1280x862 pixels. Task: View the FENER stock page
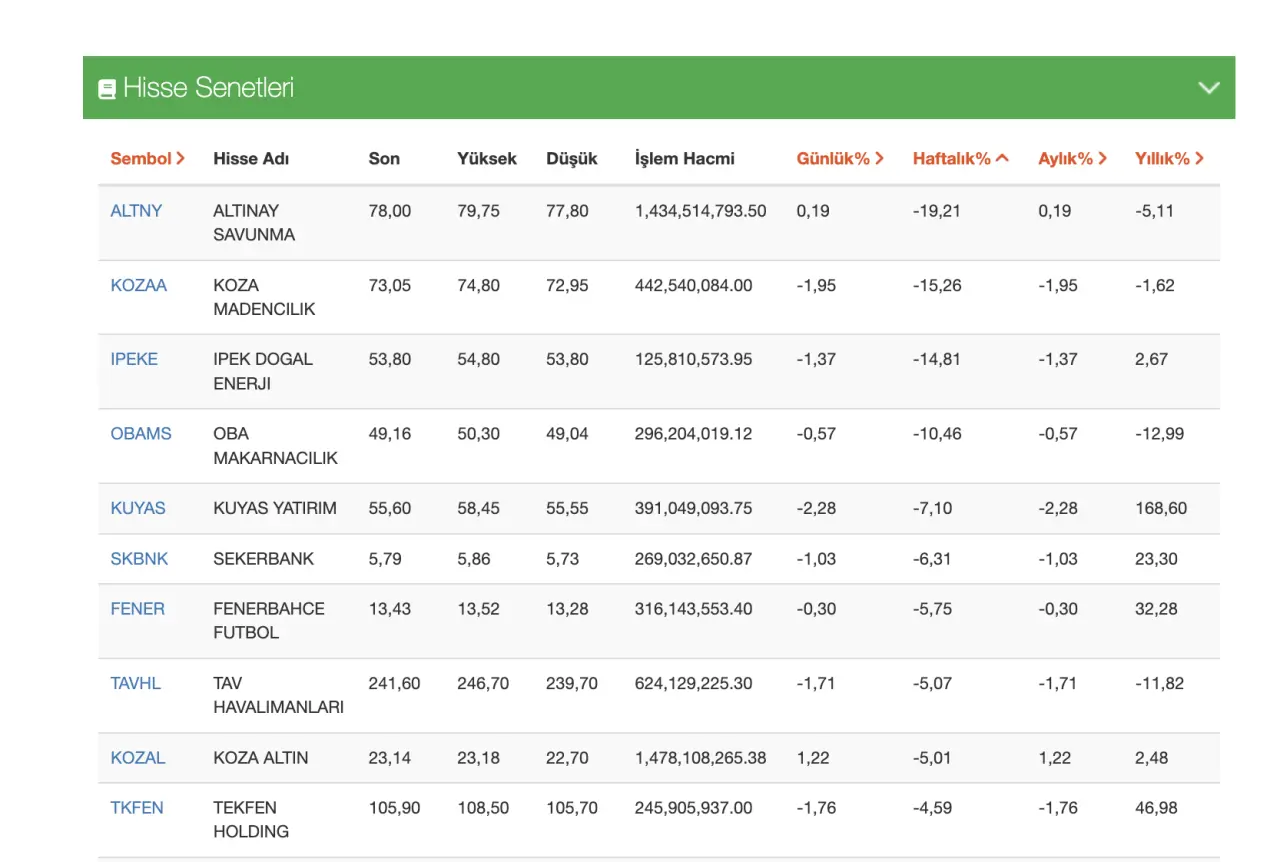138,609
